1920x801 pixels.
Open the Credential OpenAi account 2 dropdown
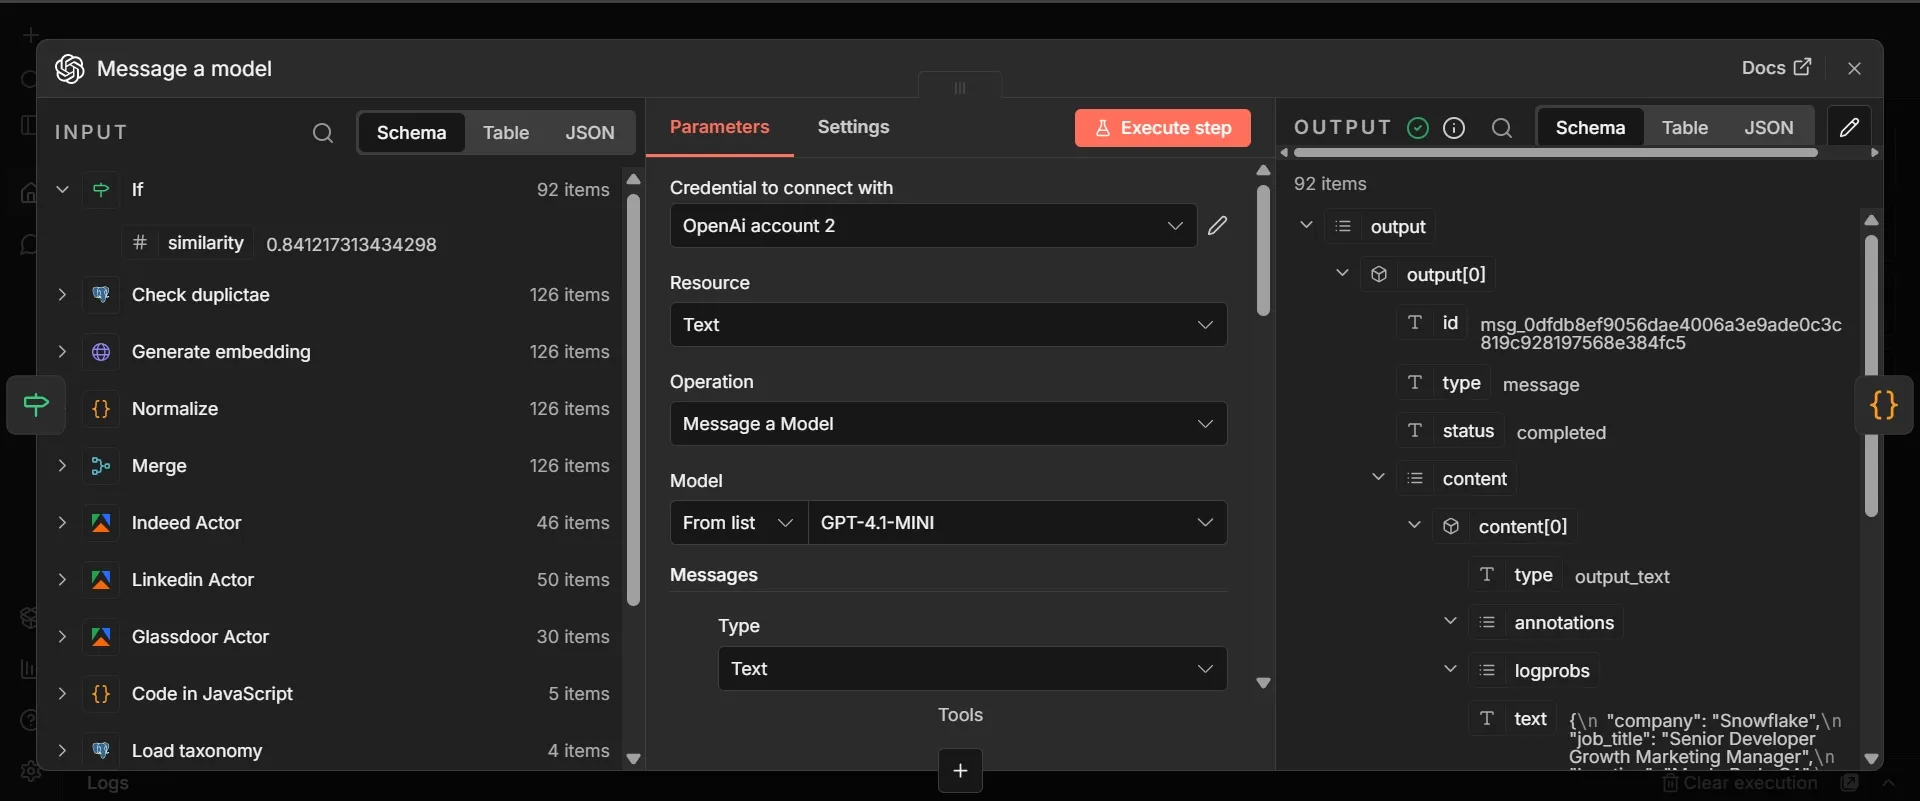click(x=933, y=226)
